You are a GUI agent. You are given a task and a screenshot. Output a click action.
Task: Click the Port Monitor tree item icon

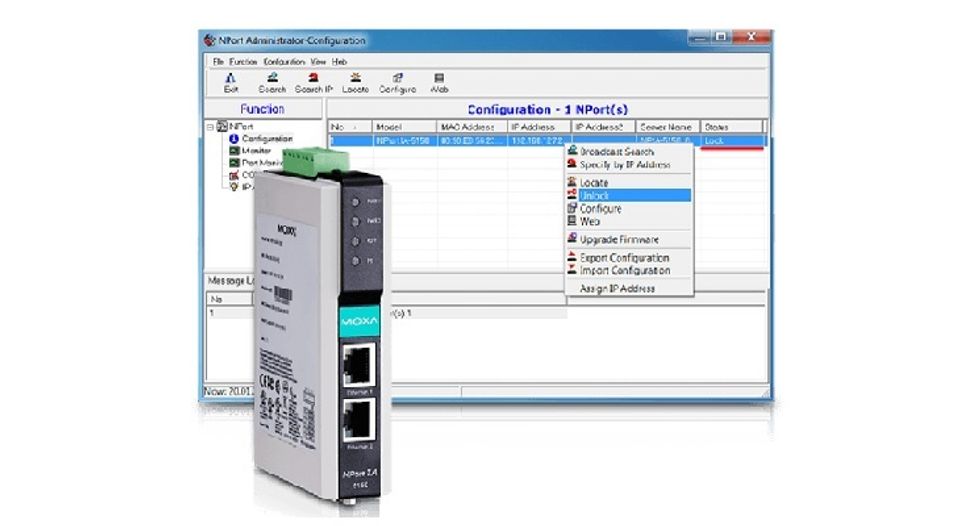pos(234,162)
